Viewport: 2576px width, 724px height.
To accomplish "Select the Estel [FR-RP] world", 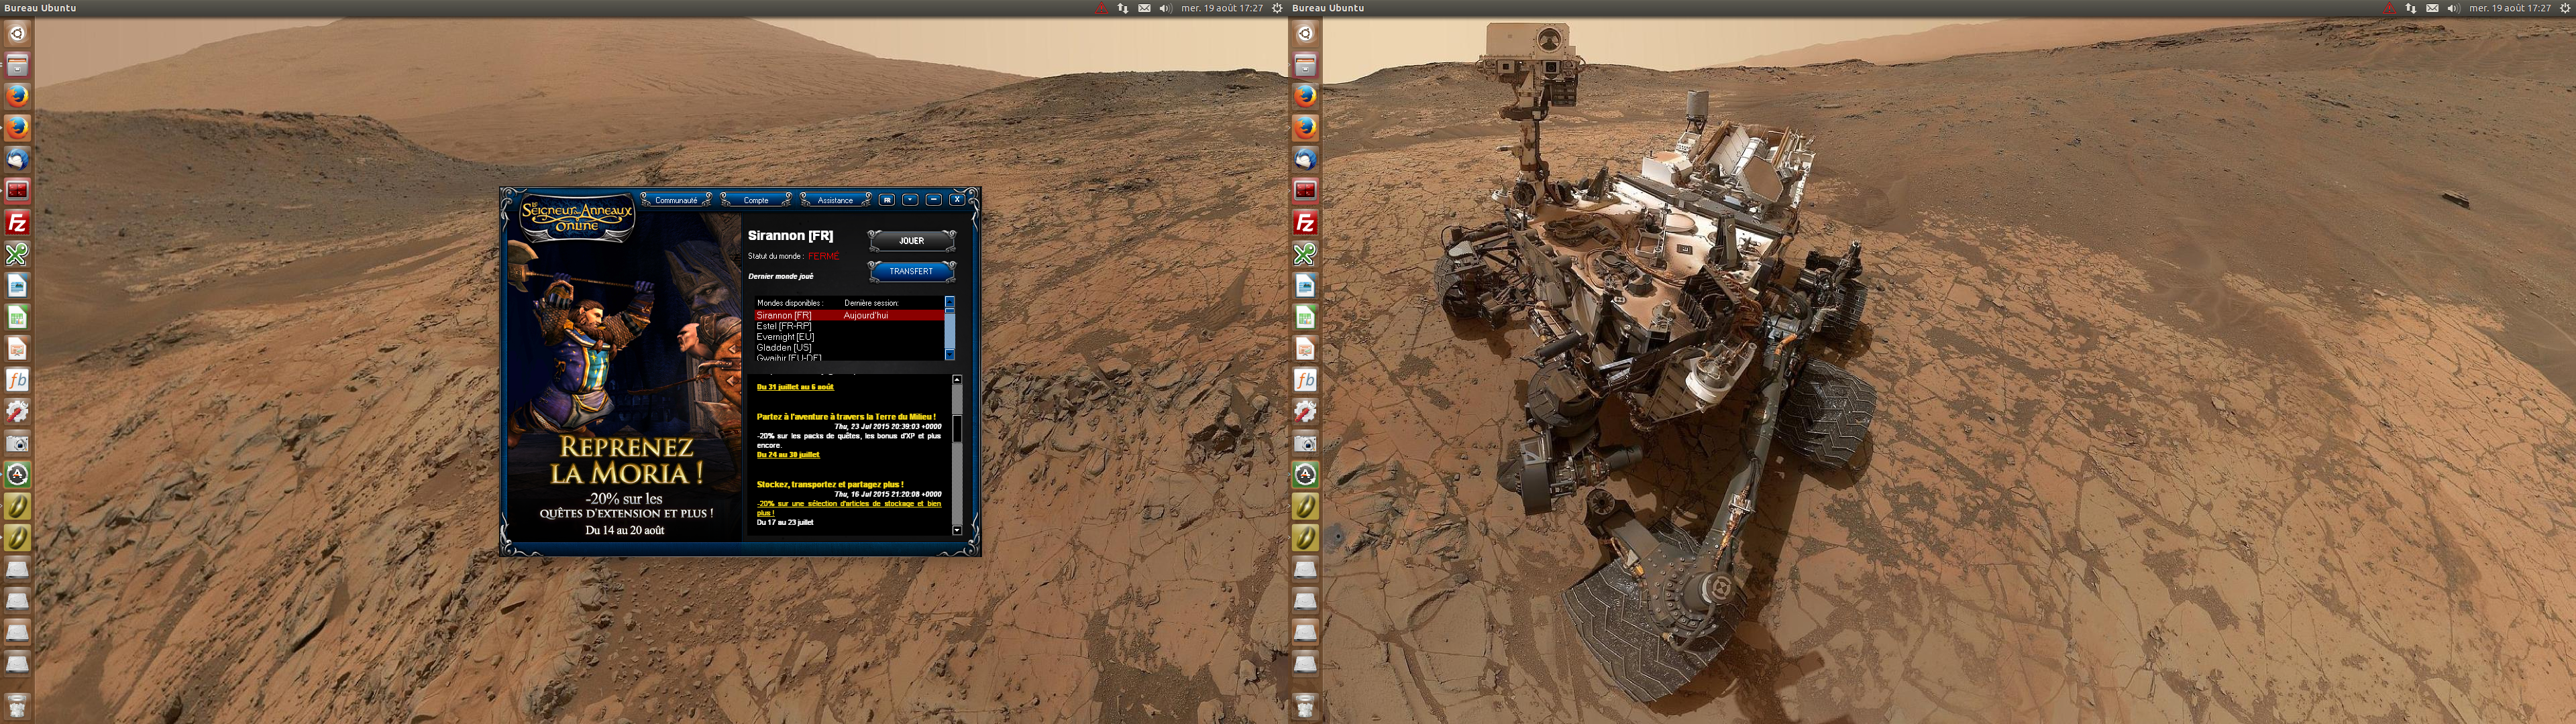I will (784, 326).
